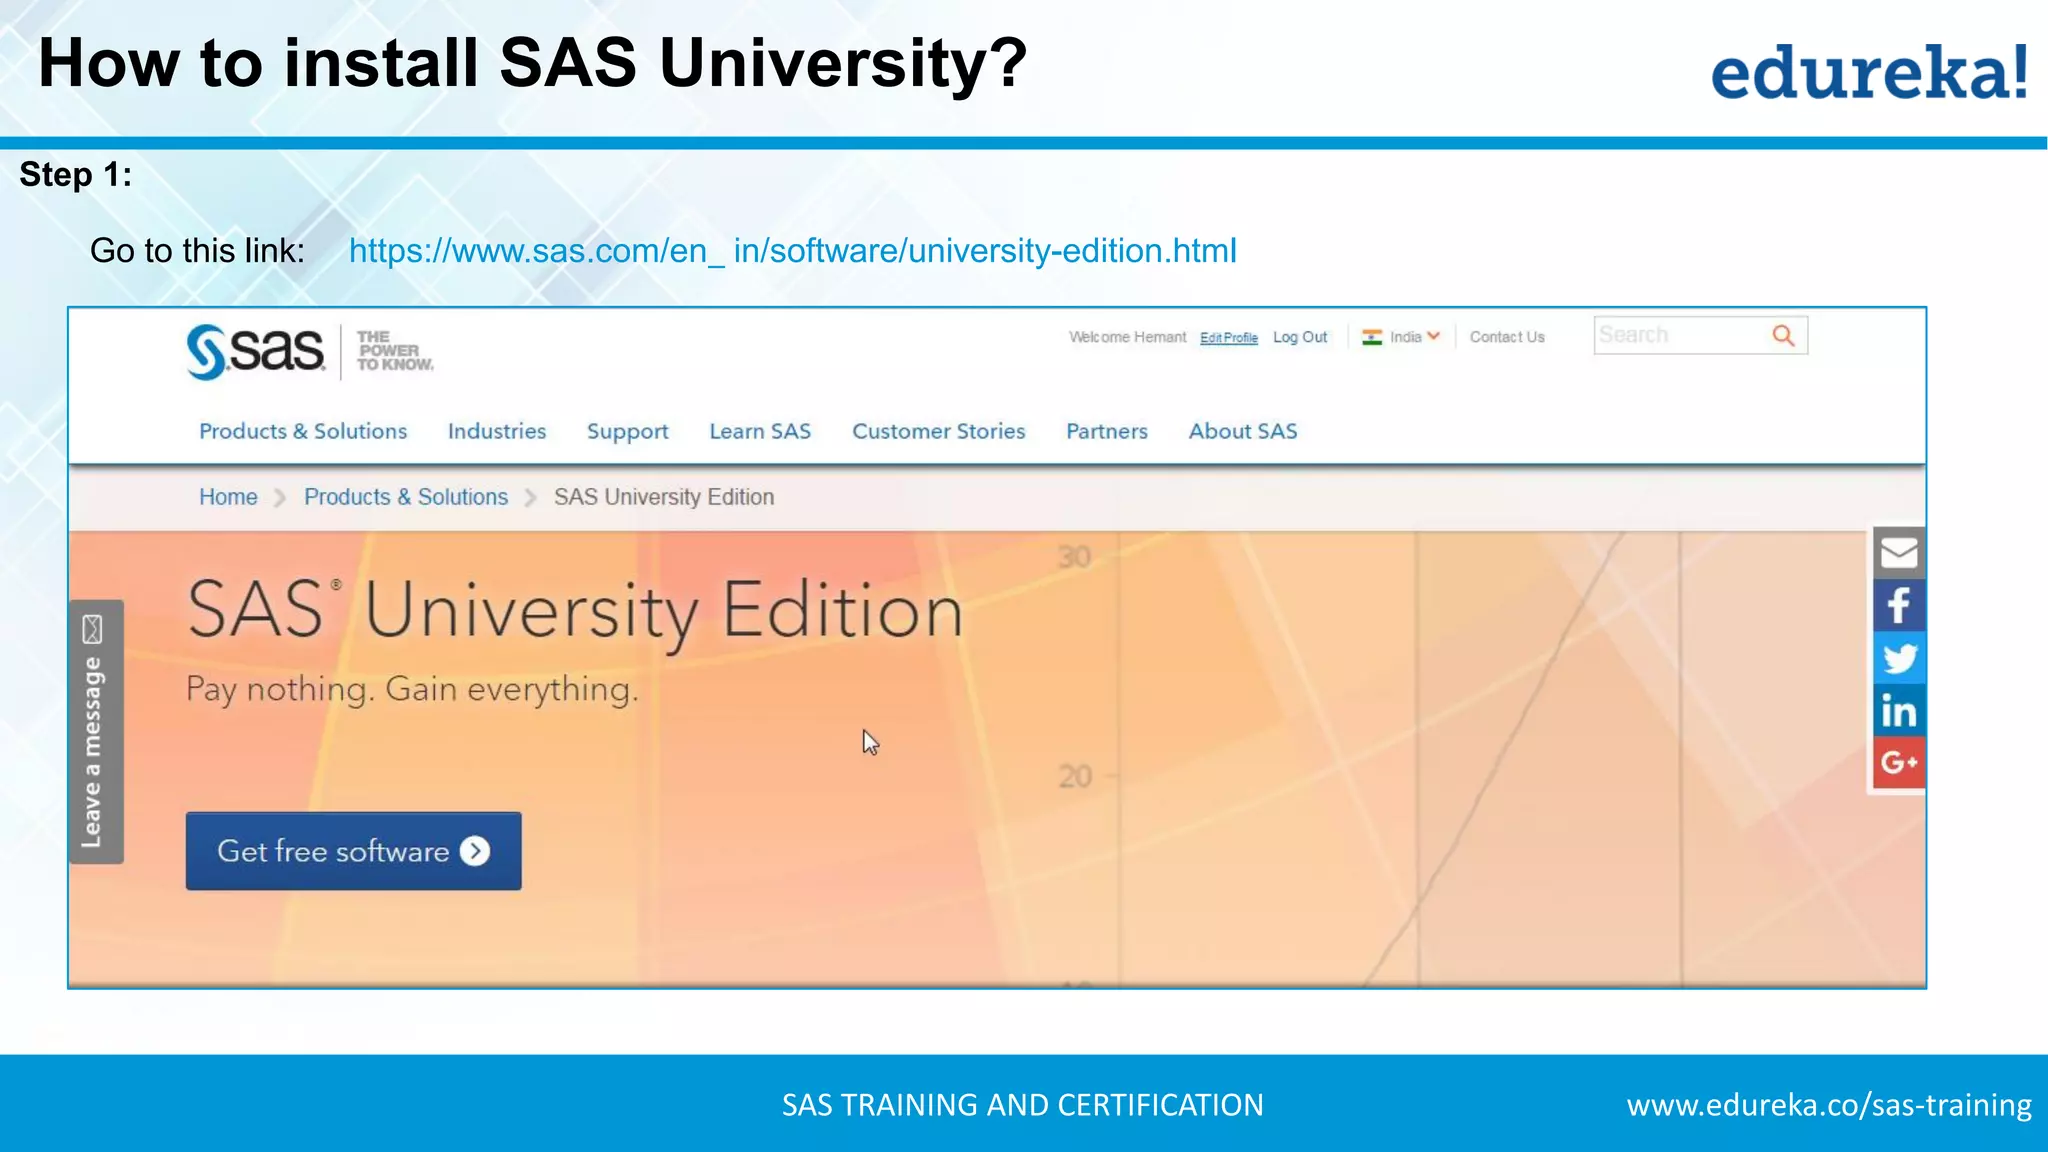Share on LinkedIn icon
The image size is (2048, 1152).
(x=1898, y=711)
